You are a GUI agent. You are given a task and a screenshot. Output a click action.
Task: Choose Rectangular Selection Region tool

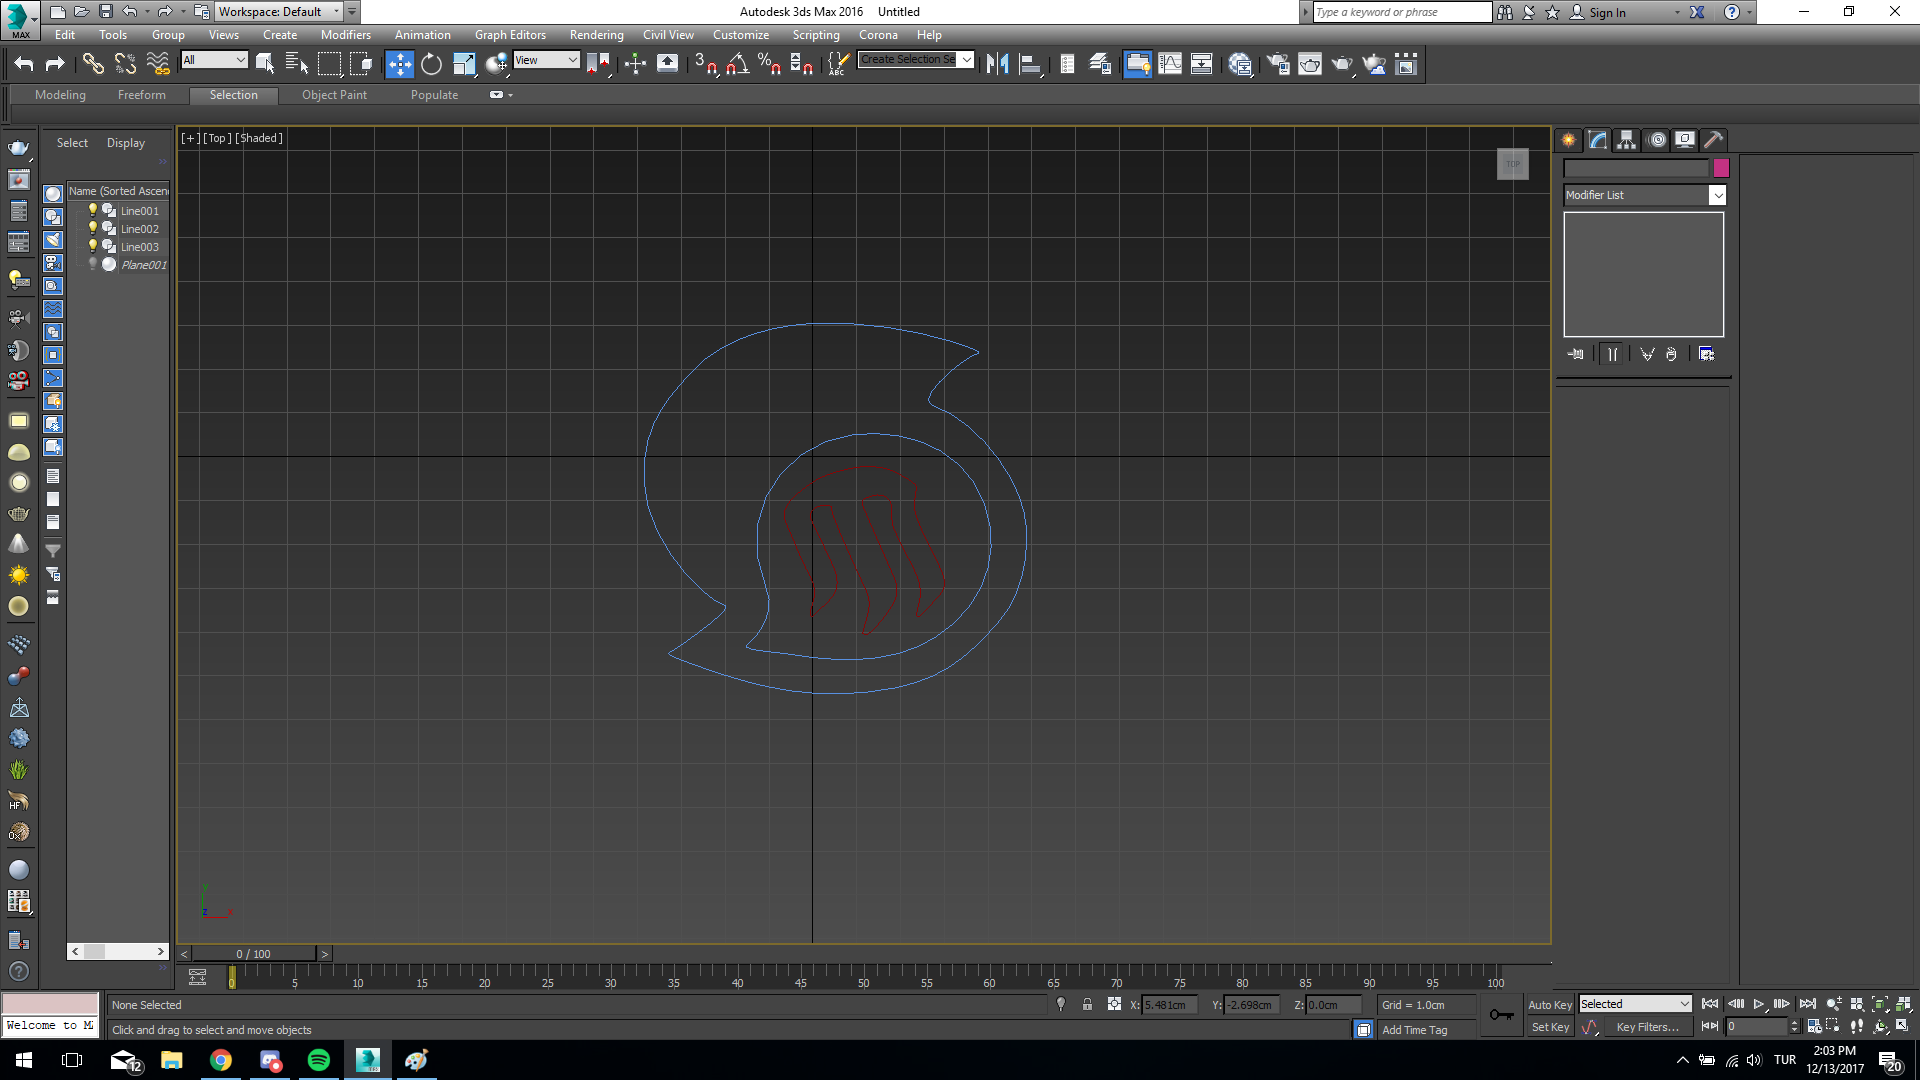(329, 64)
